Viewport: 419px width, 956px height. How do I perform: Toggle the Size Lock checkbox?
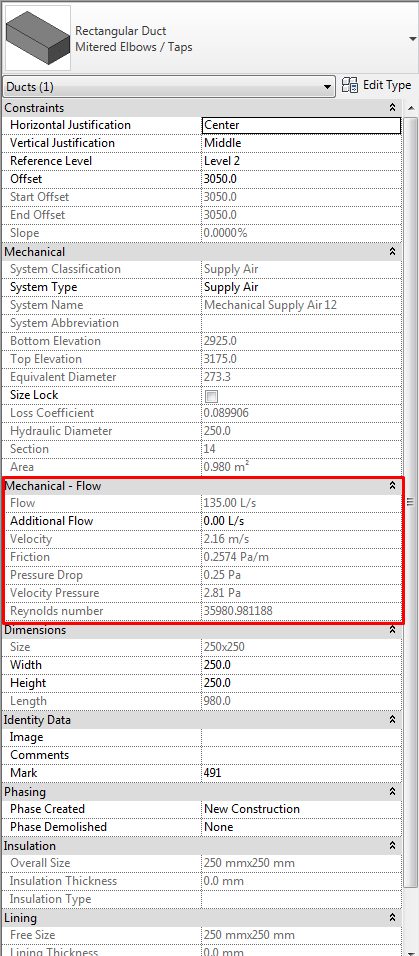pyautogui.click(x=211, y=396)
